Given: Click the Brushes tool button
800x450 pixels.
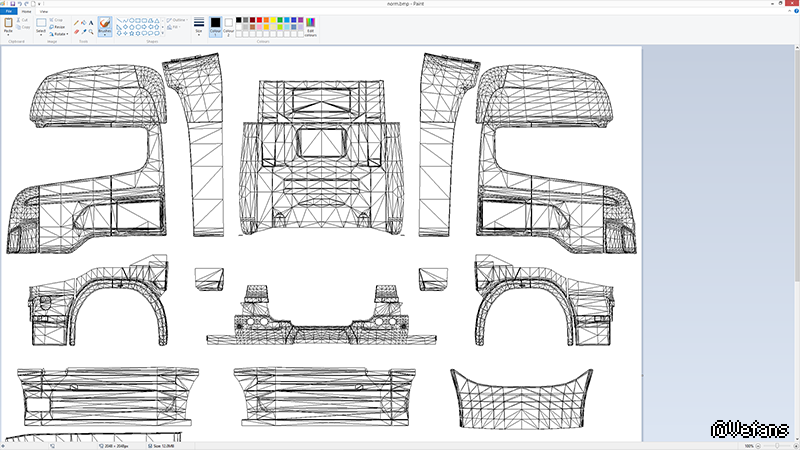Looking at the screenshot, I should coord(104,26).
